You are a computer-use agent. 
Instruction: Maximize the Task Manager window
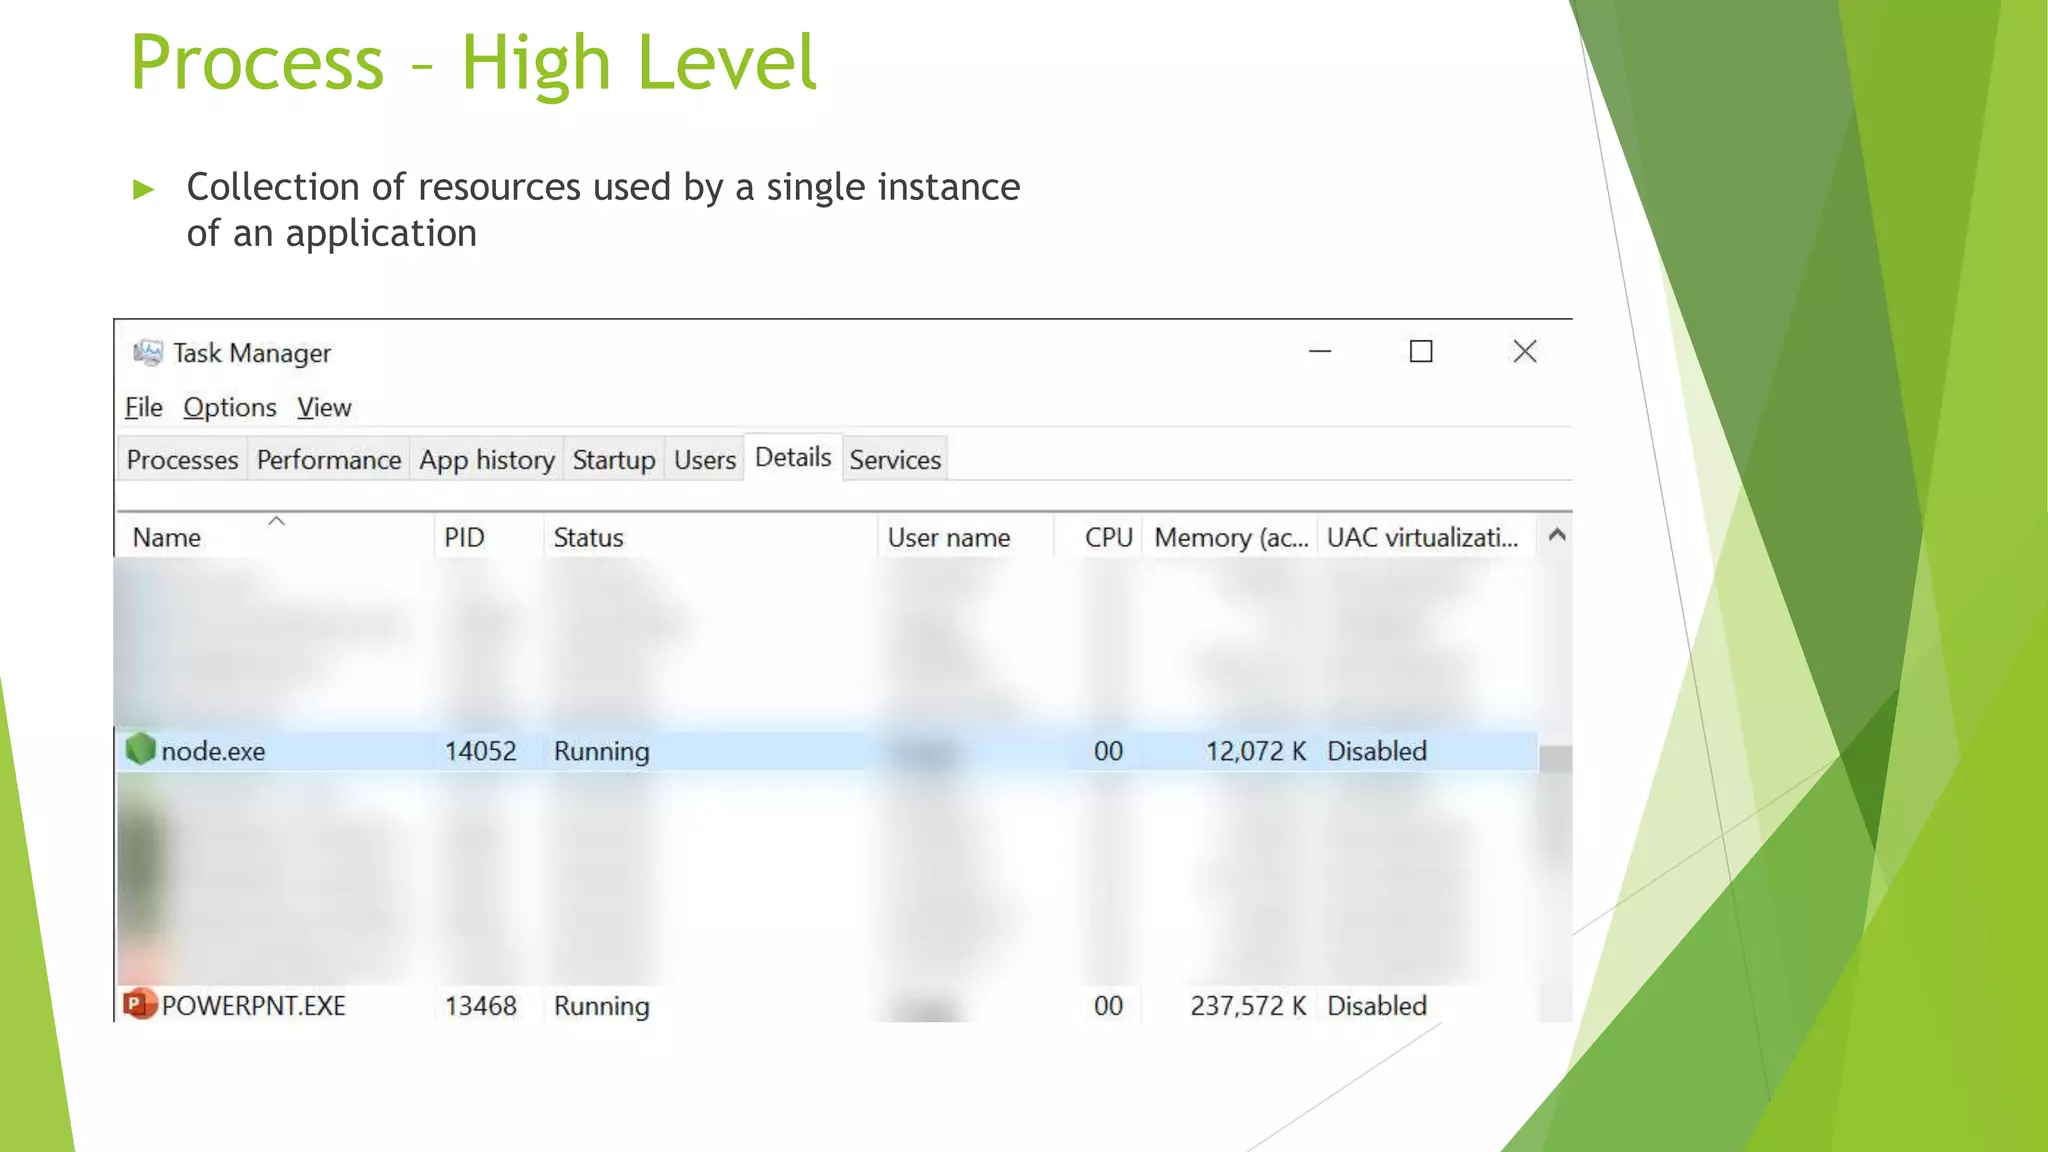click(1421, 351)
